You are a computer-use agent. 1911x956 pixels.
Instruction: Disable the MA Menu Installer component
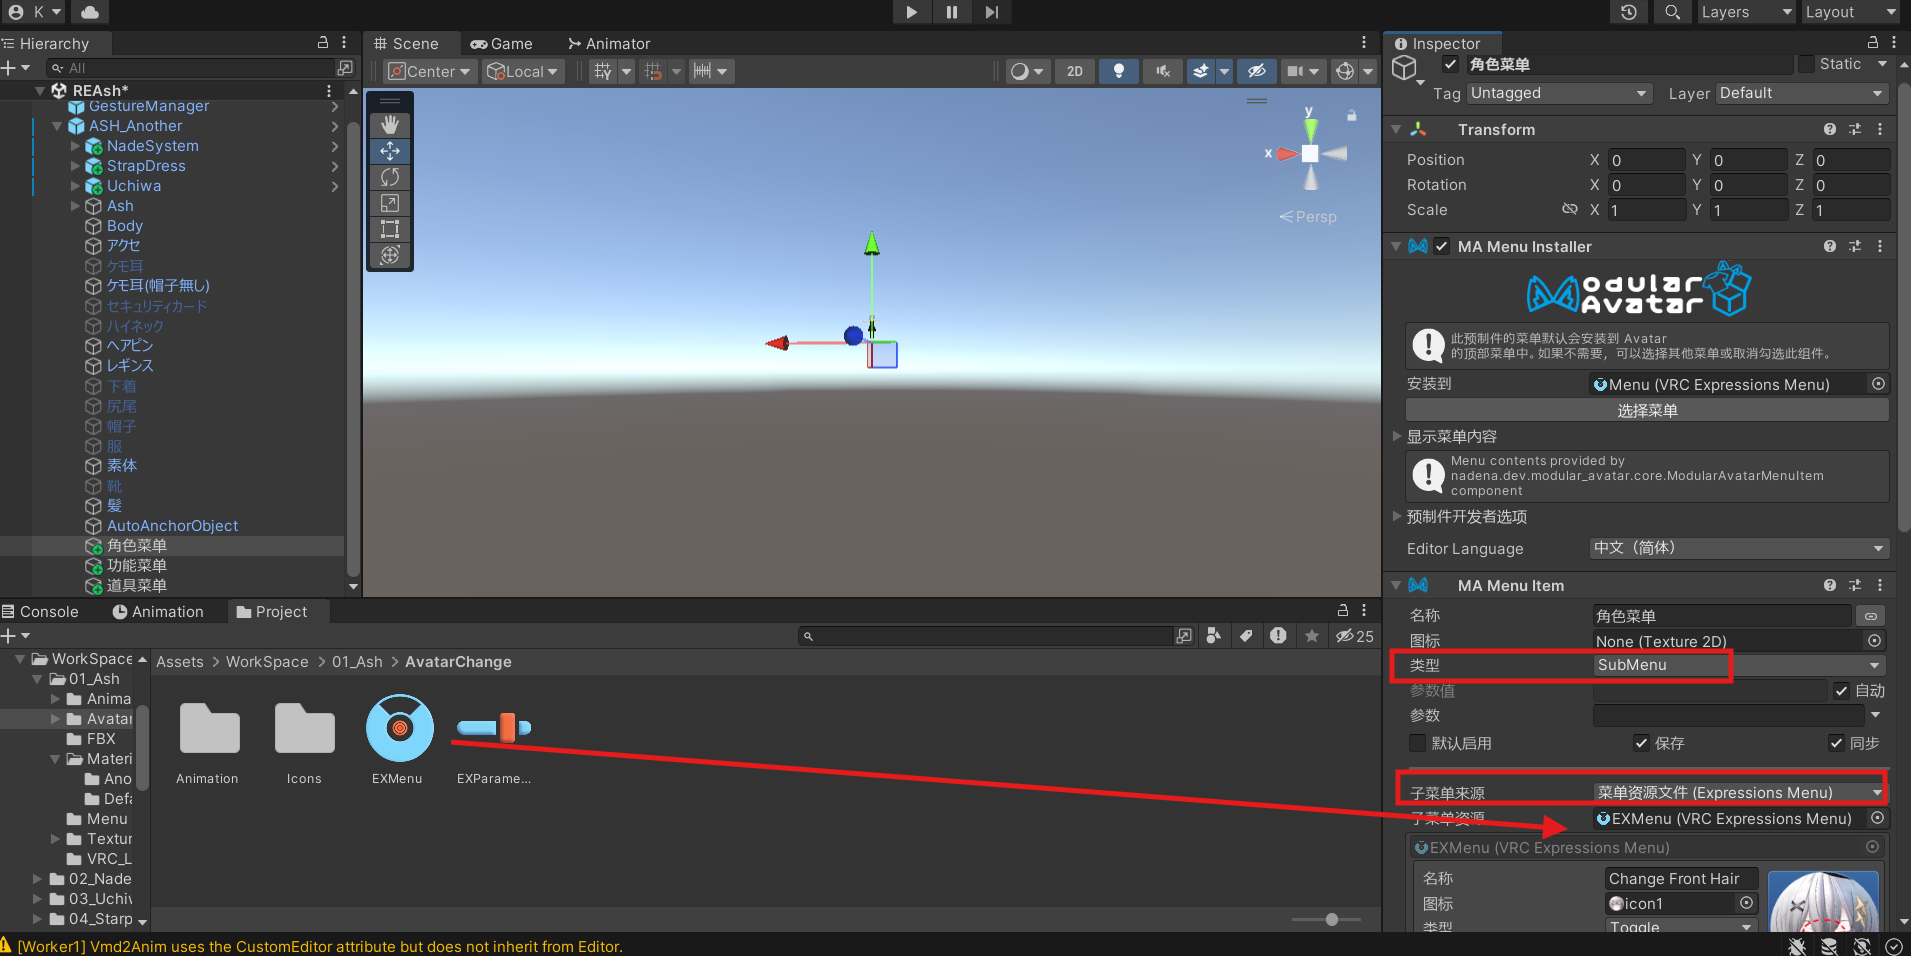pos(1441,247)
